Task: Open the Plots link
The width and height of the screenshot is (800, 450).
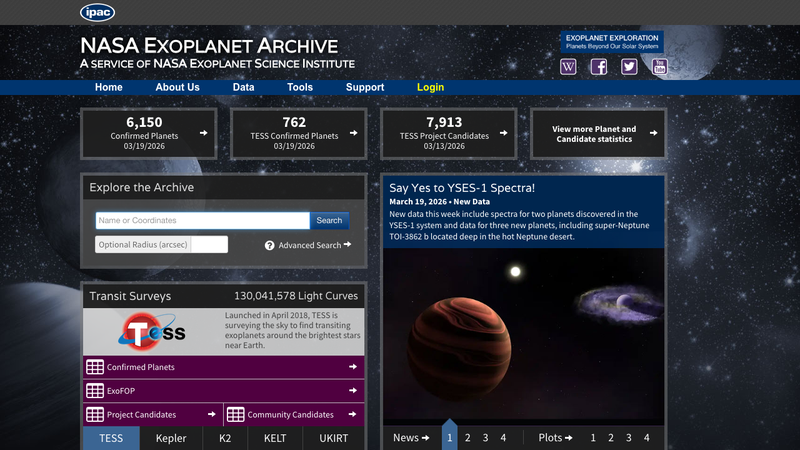Action: [x=555, y=438]
